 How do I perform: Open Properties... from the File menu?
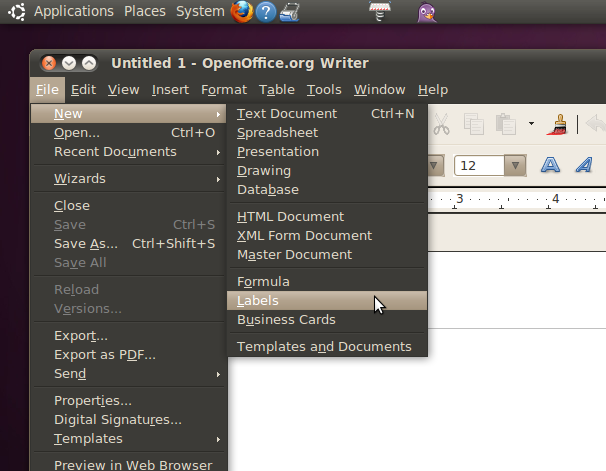coord(128,400)
